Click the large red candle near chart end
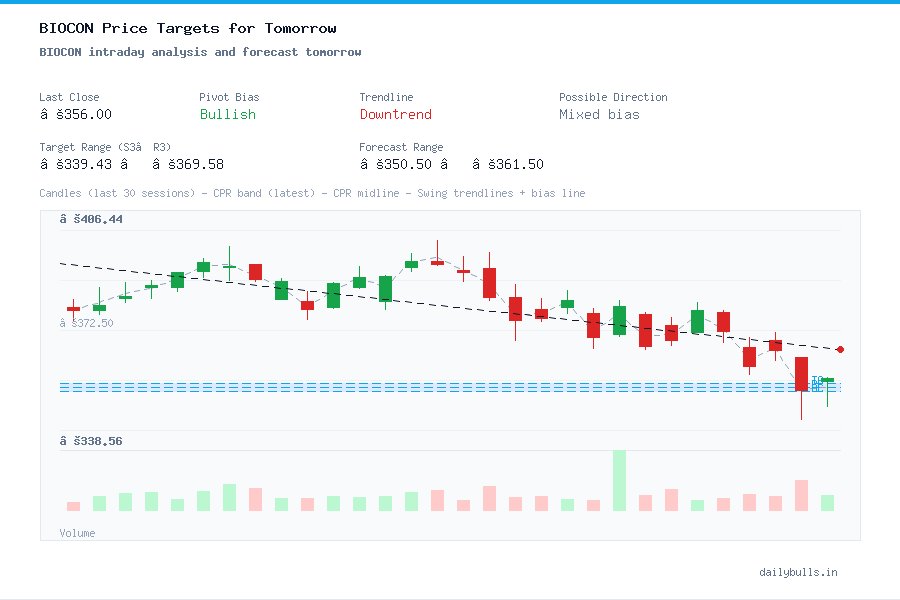900x600 pixels. pos(802,375)
